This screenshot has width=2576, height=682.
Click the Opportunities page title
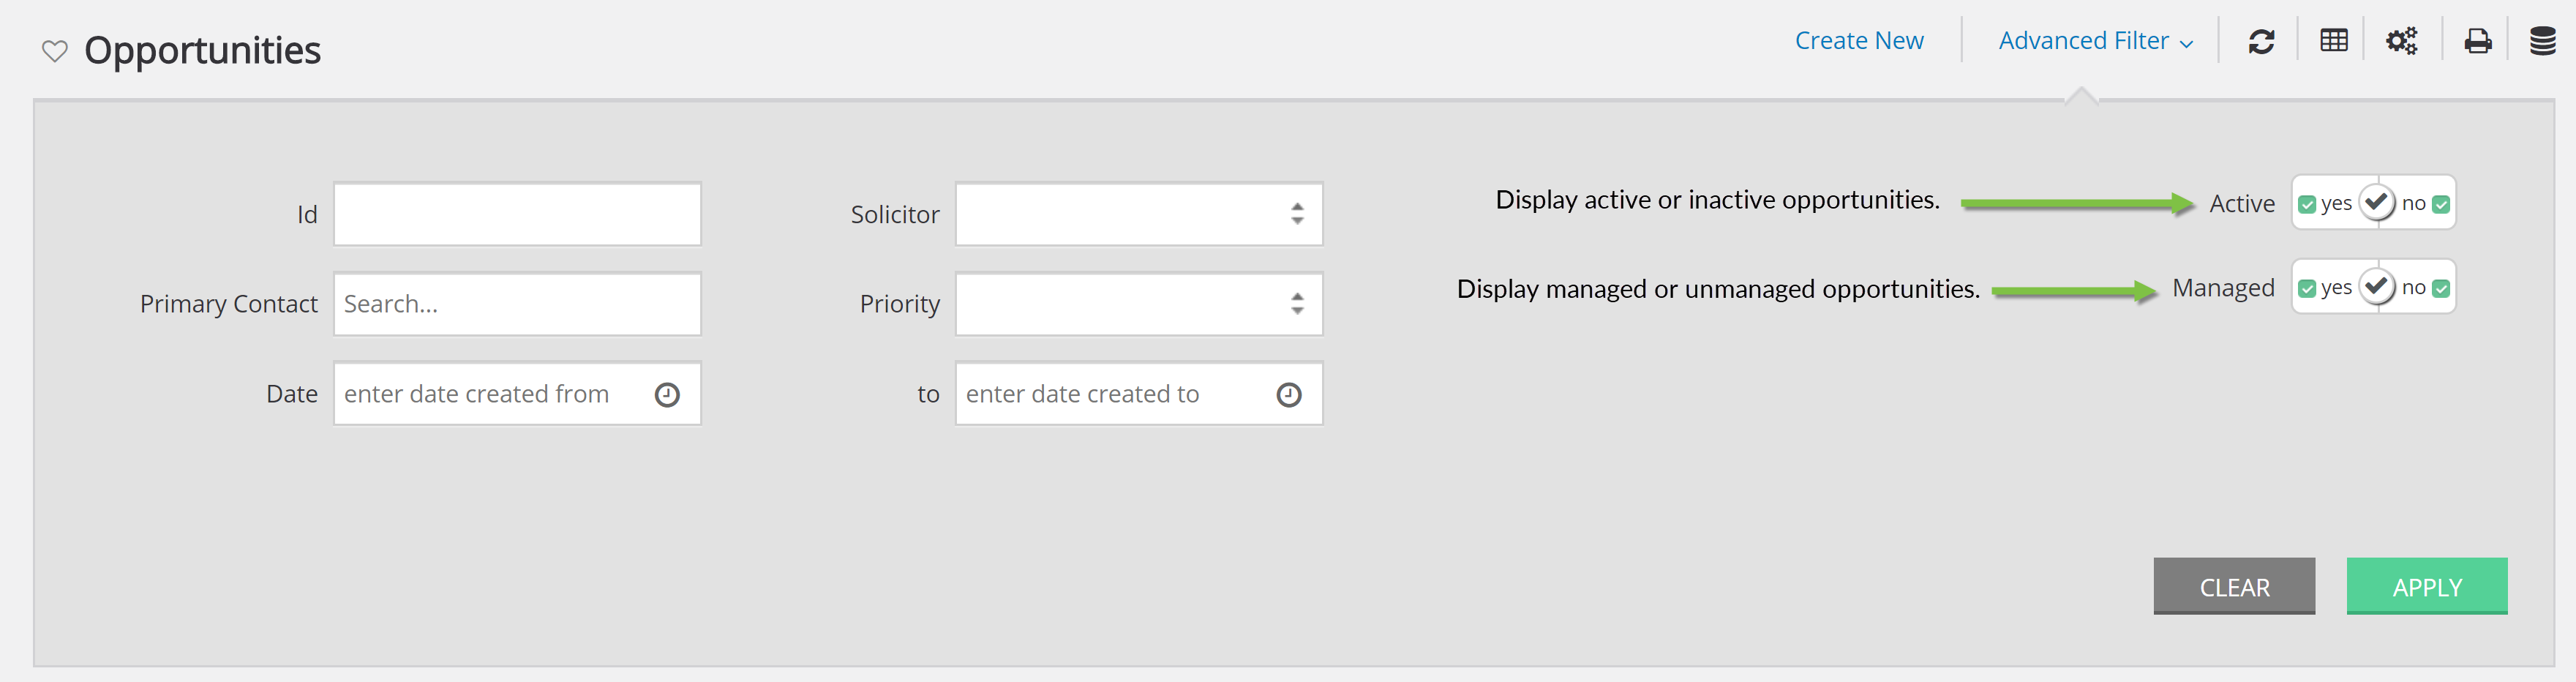click(202, 51)
